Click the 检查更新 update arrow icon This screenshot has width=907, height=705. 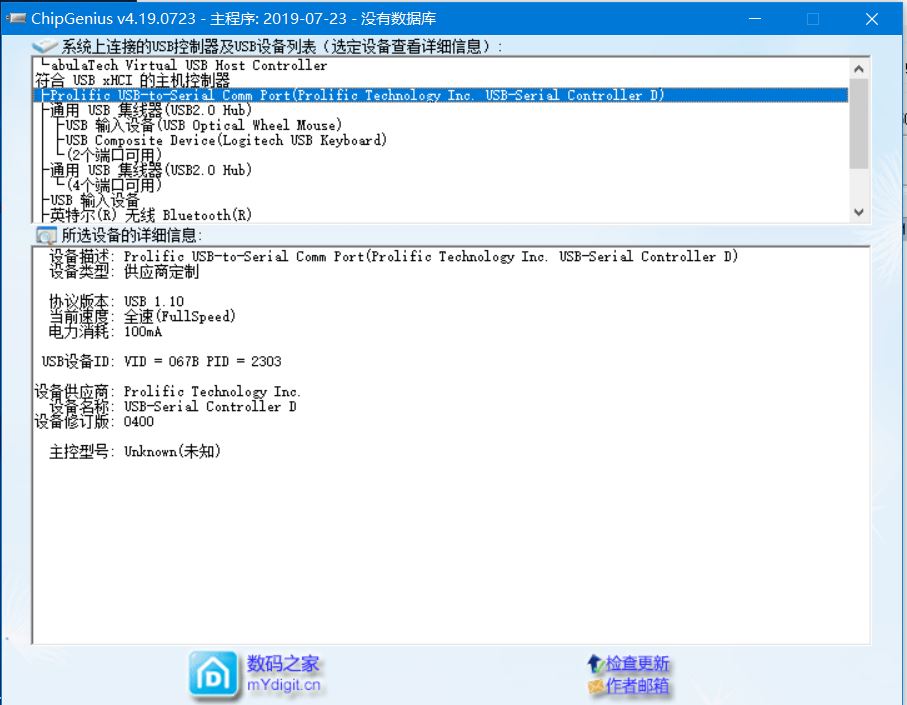click(595, 663)
